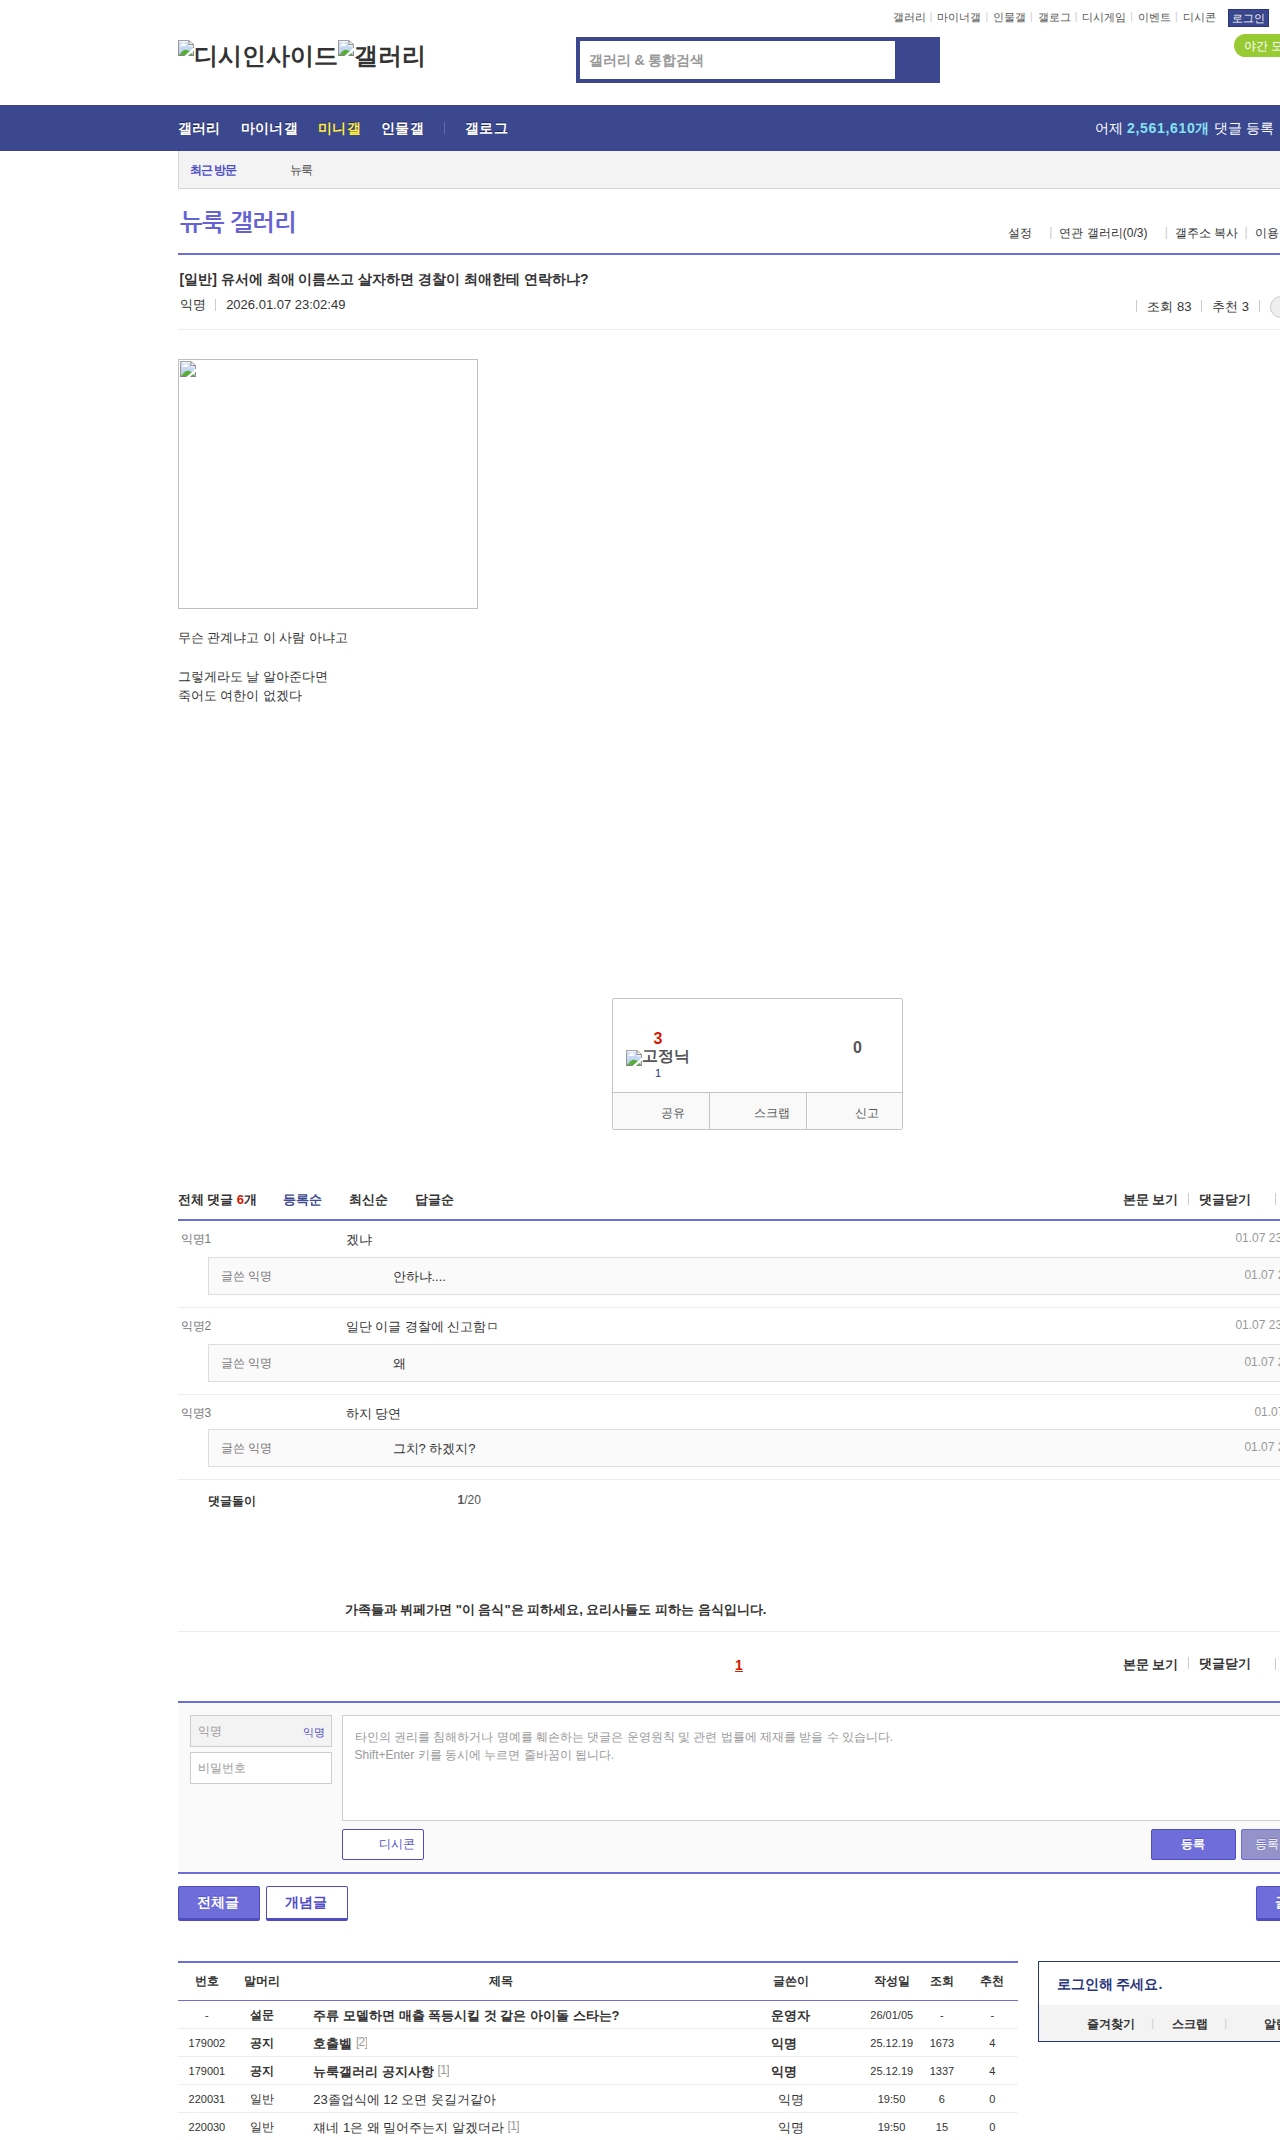
Task: Click the blue 등록 button to submit comment
Action: coord(1192,1844)
